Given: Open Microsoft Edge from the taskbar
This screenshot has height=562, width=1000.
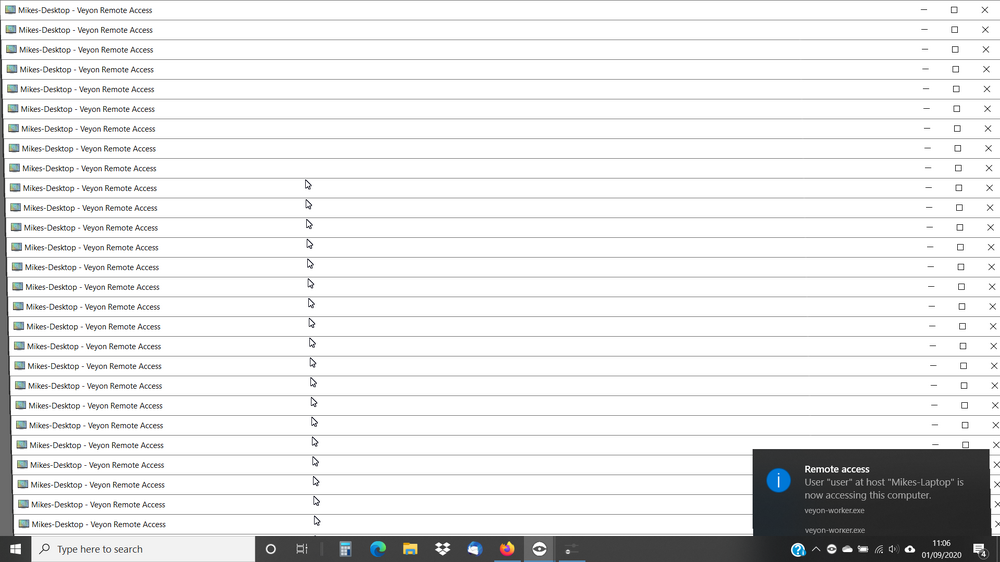Looking at the screenshot, I should [x=378, y=549].
